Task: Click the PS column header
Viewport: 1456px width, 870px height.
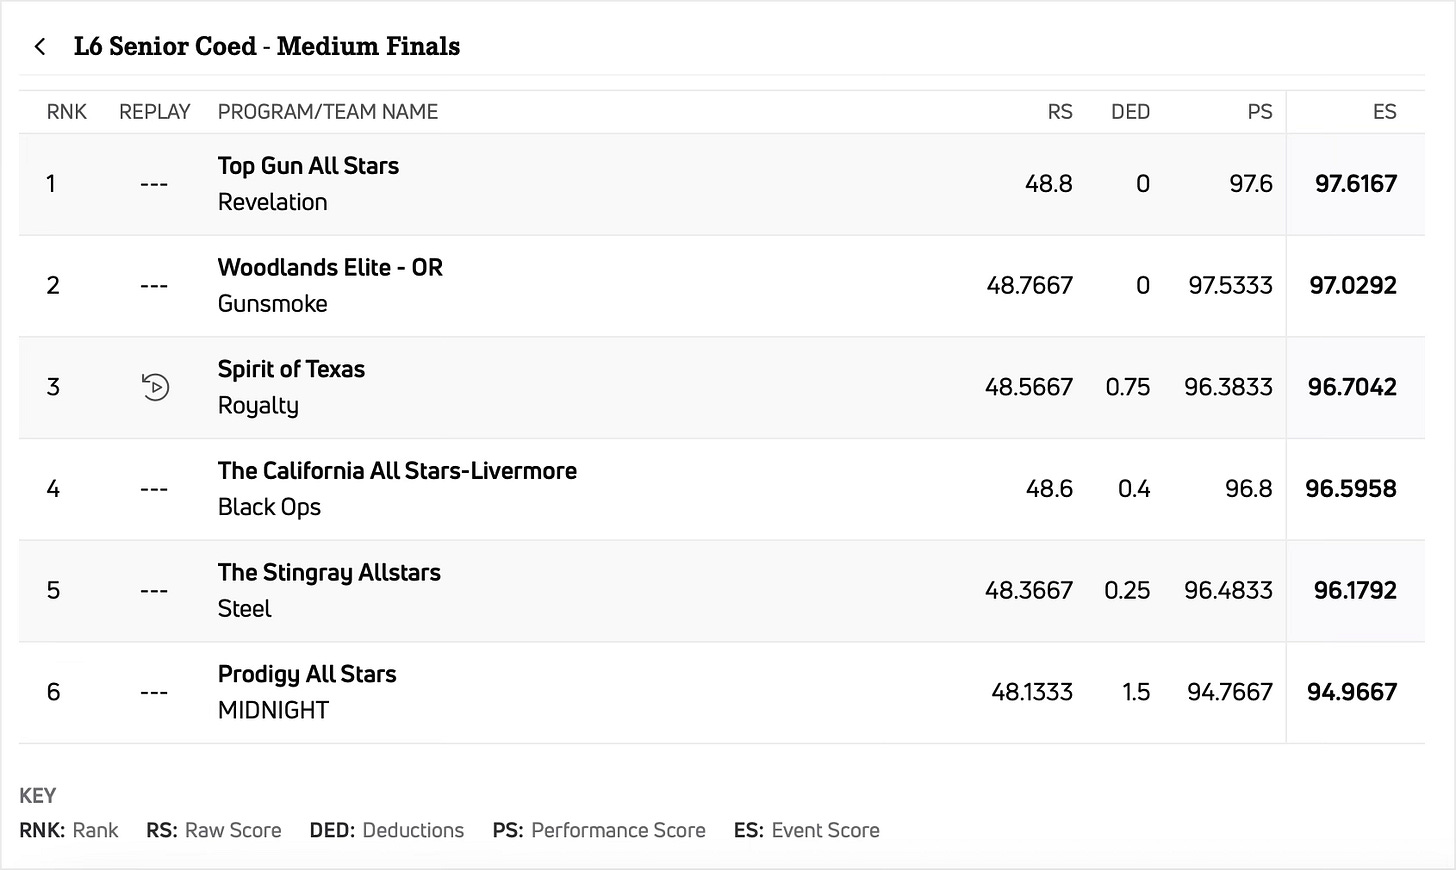Action: [1260, 112]
